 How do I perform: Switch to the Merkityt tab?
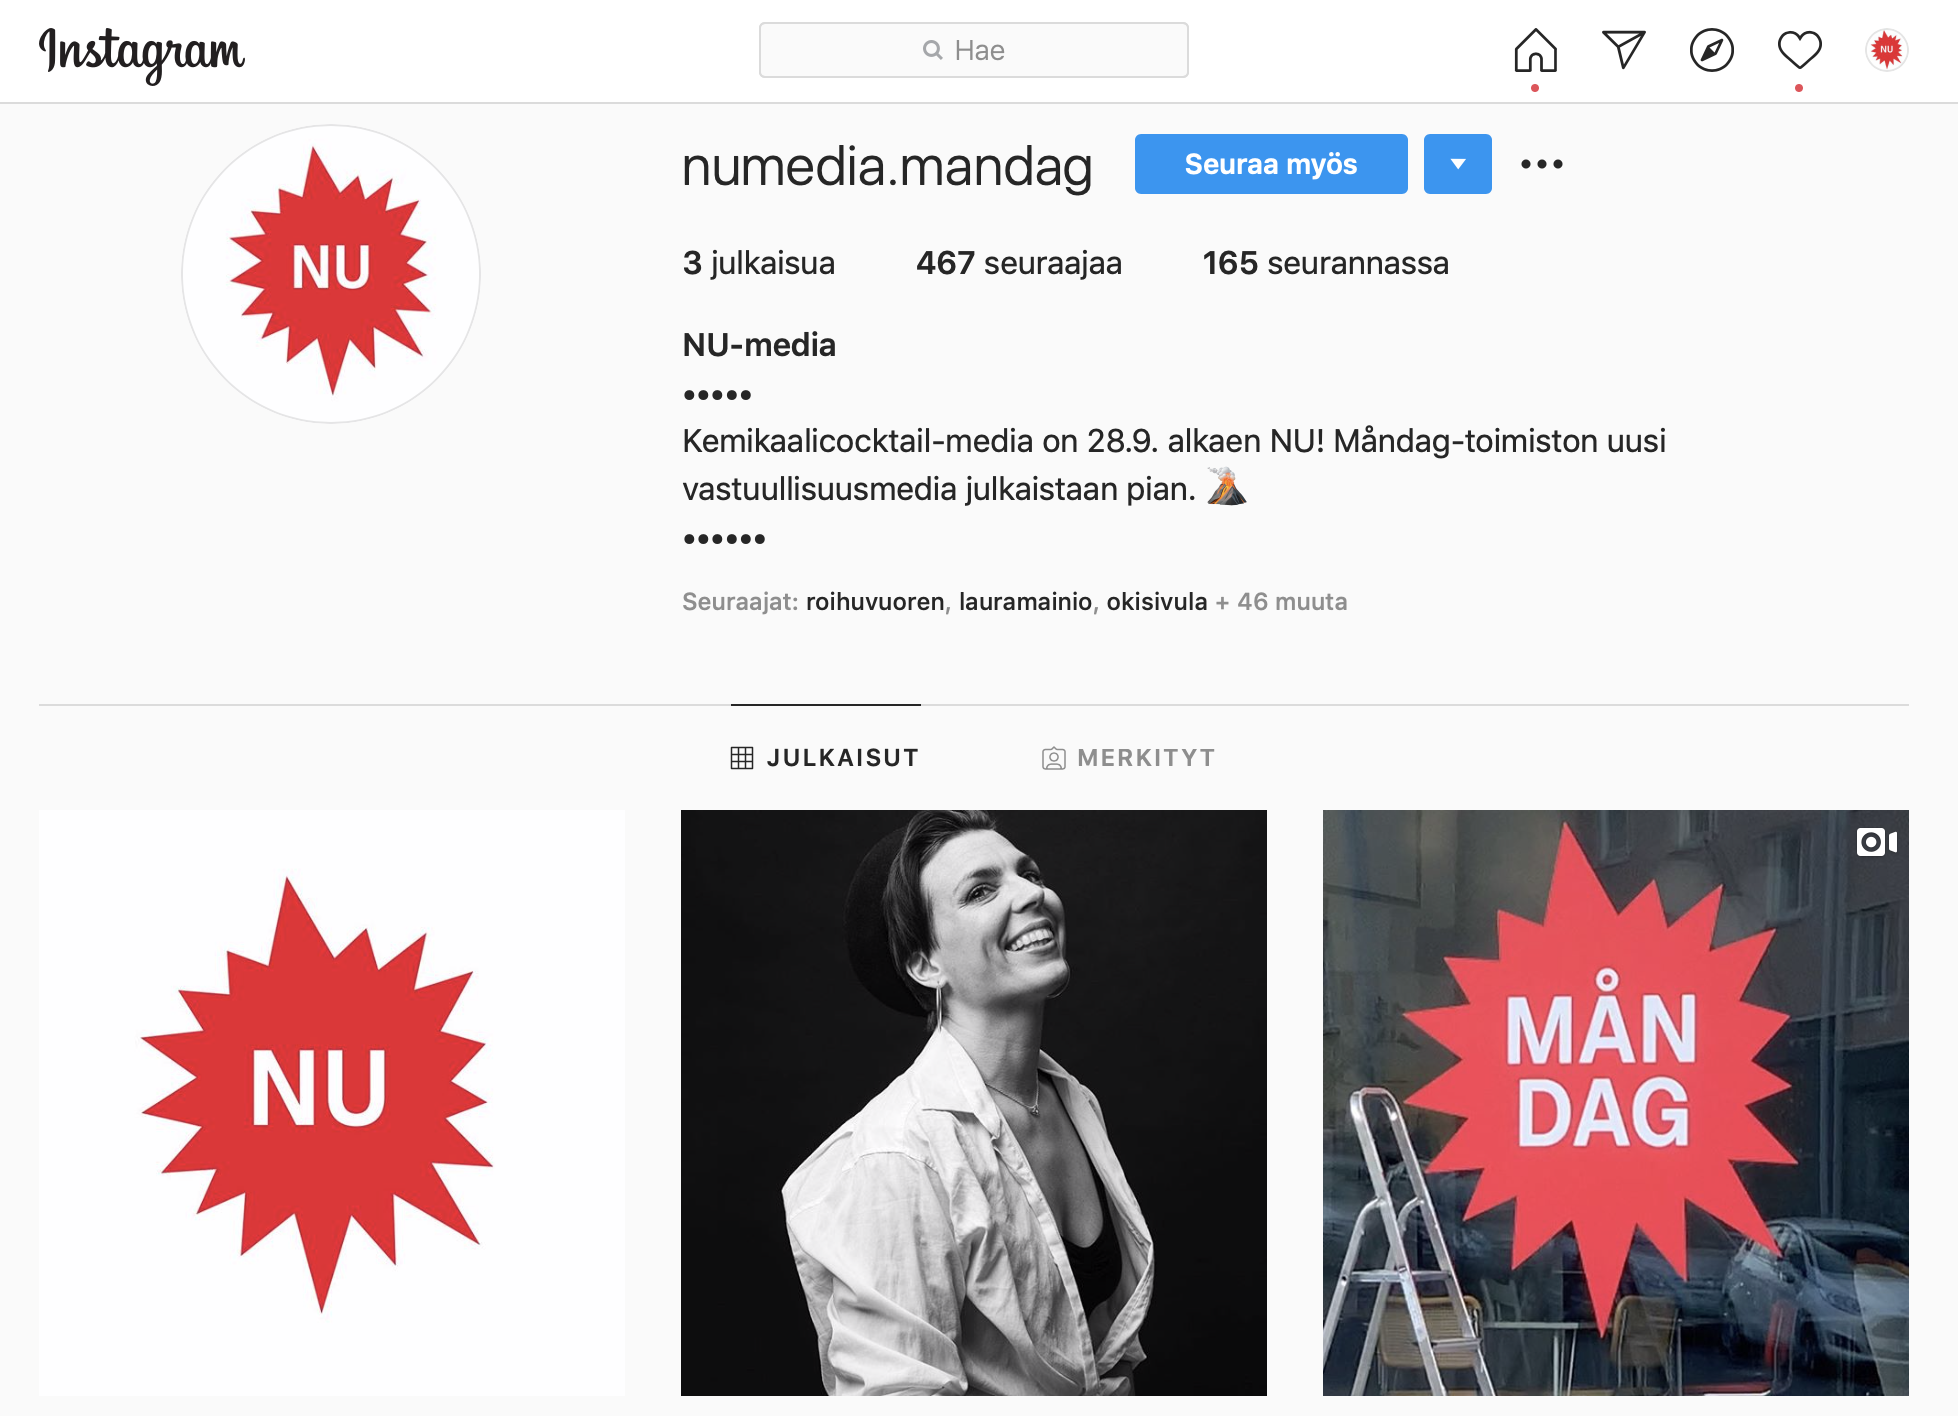click(1128, 758)
